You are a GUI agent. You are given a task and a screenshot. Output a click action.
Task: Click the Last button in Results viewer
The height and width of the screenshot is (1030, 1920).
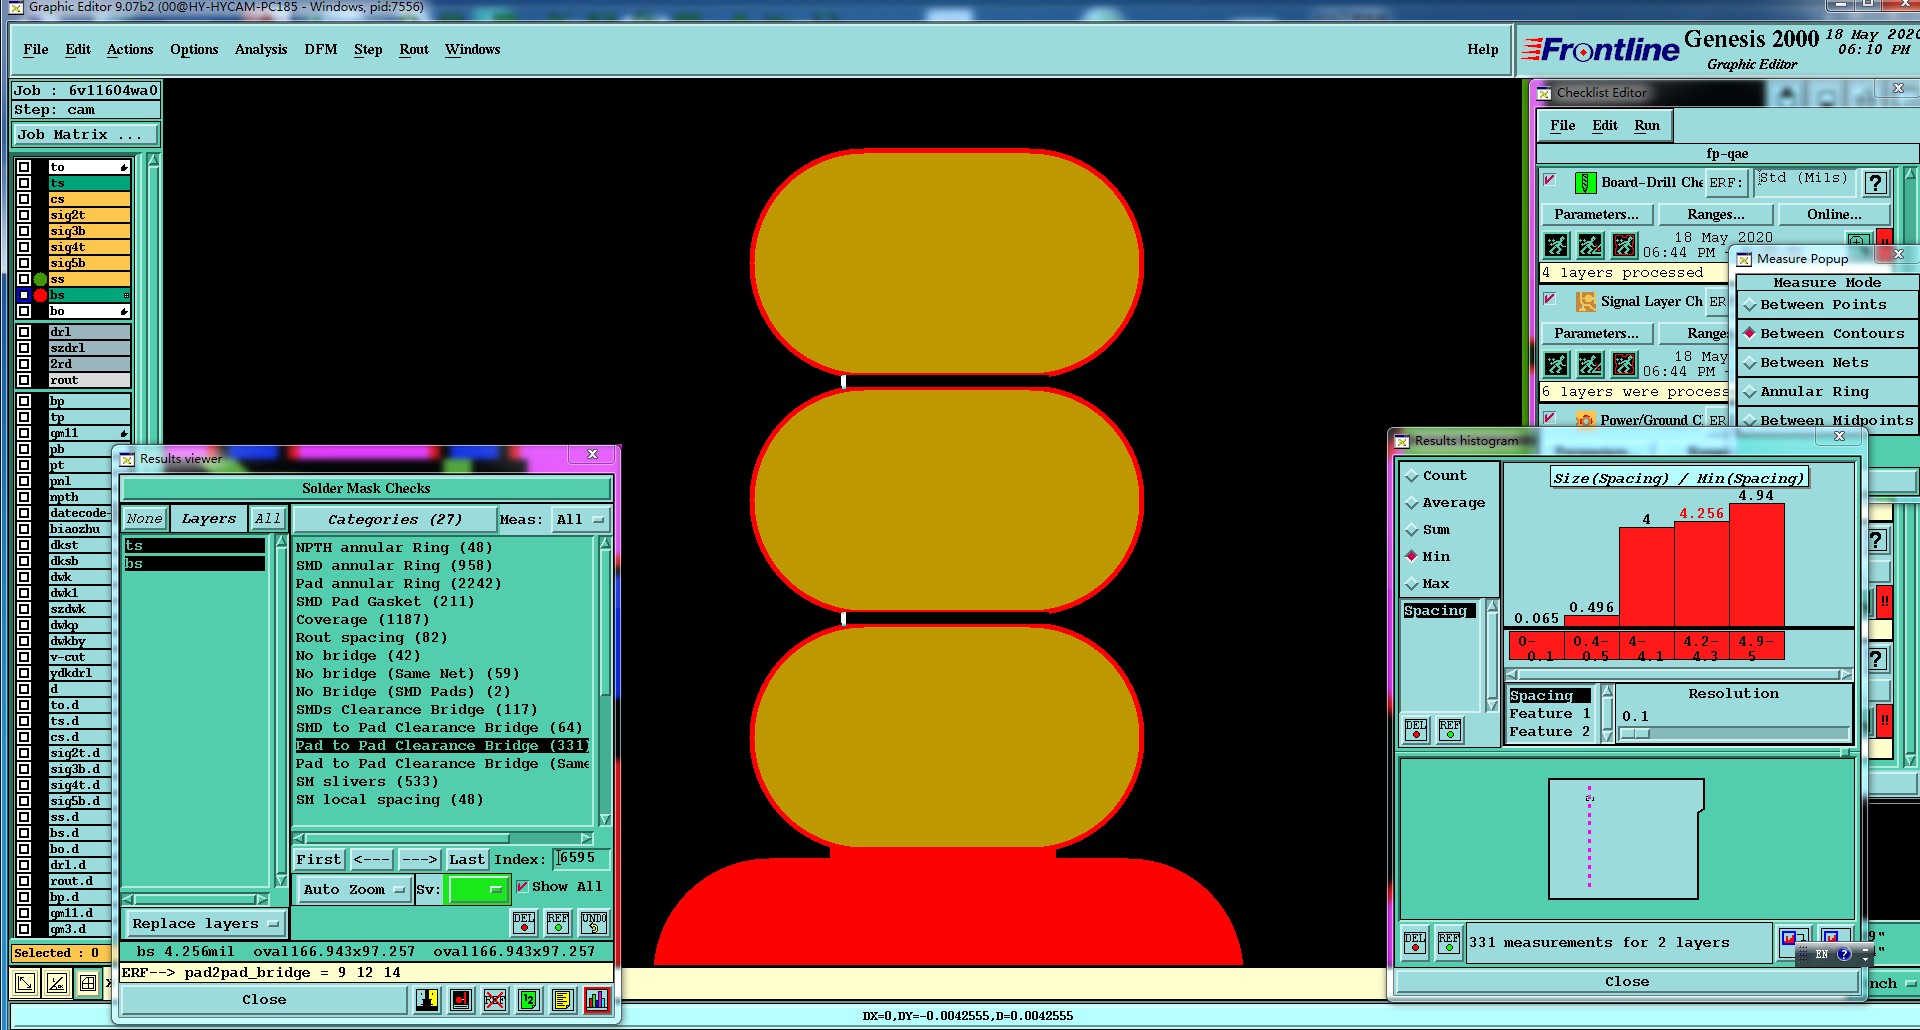tap(466, 860)
